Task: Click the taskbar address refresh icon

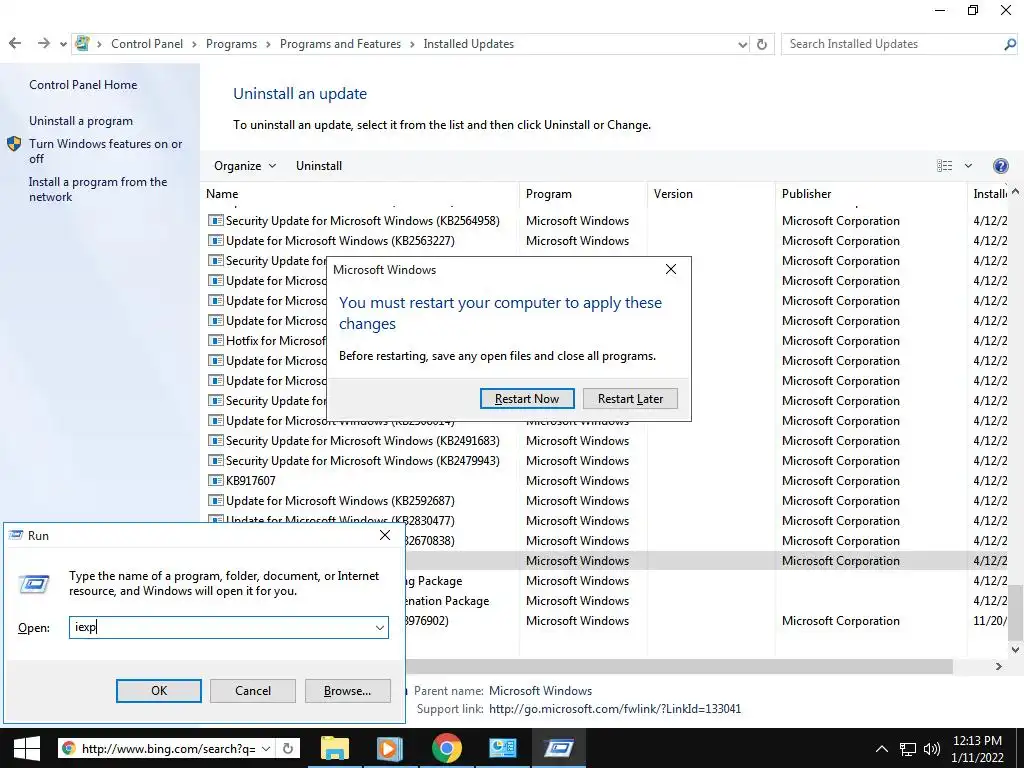Action: tap(288, 748)
